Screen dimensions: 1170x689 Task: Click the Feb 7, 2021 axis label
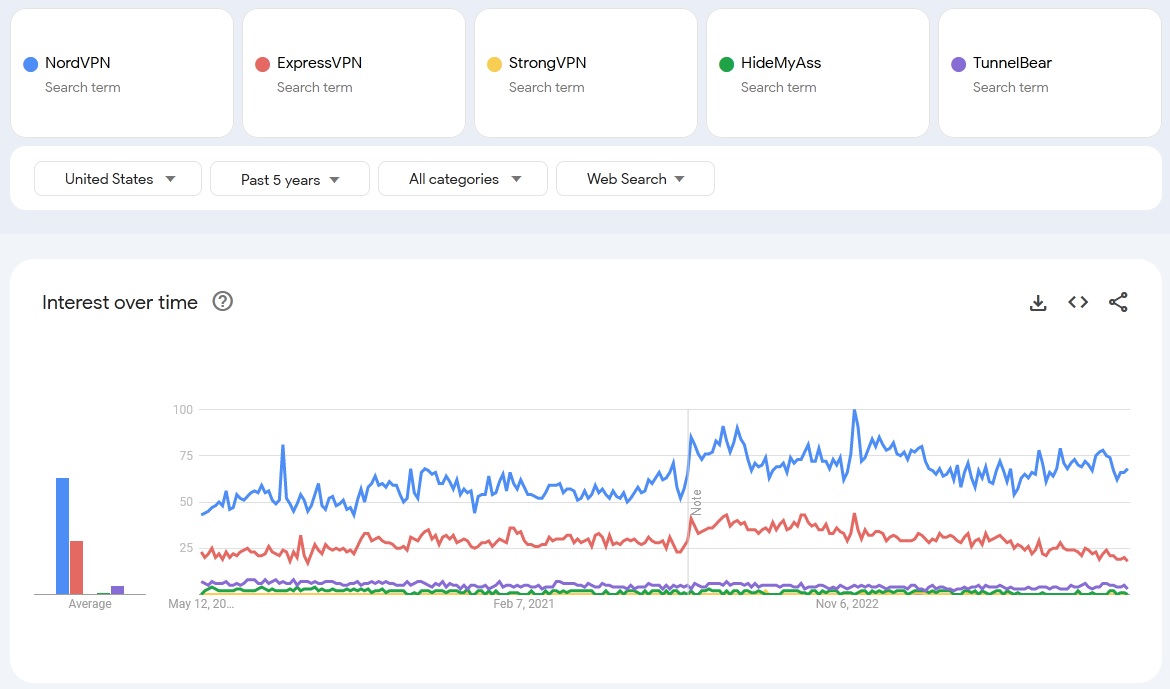524,604
